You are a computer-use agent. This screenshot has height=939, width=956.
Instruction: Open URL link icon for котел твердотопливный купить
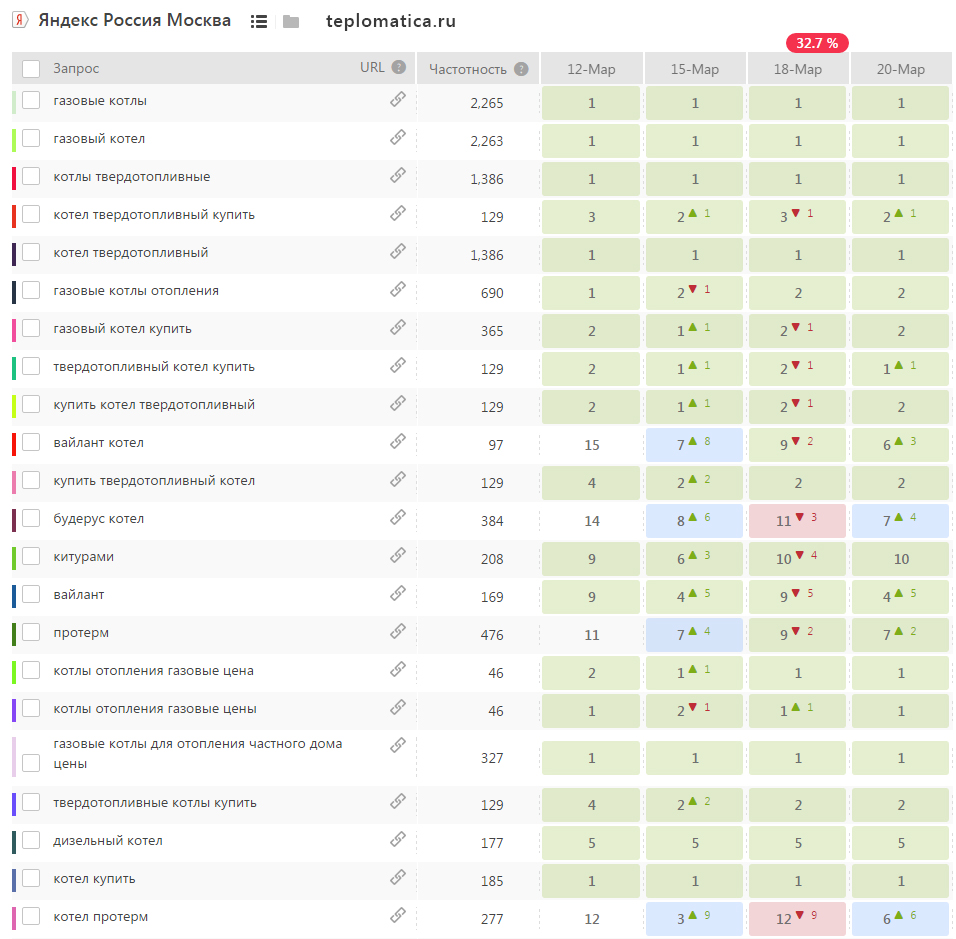tap(398, 213)
